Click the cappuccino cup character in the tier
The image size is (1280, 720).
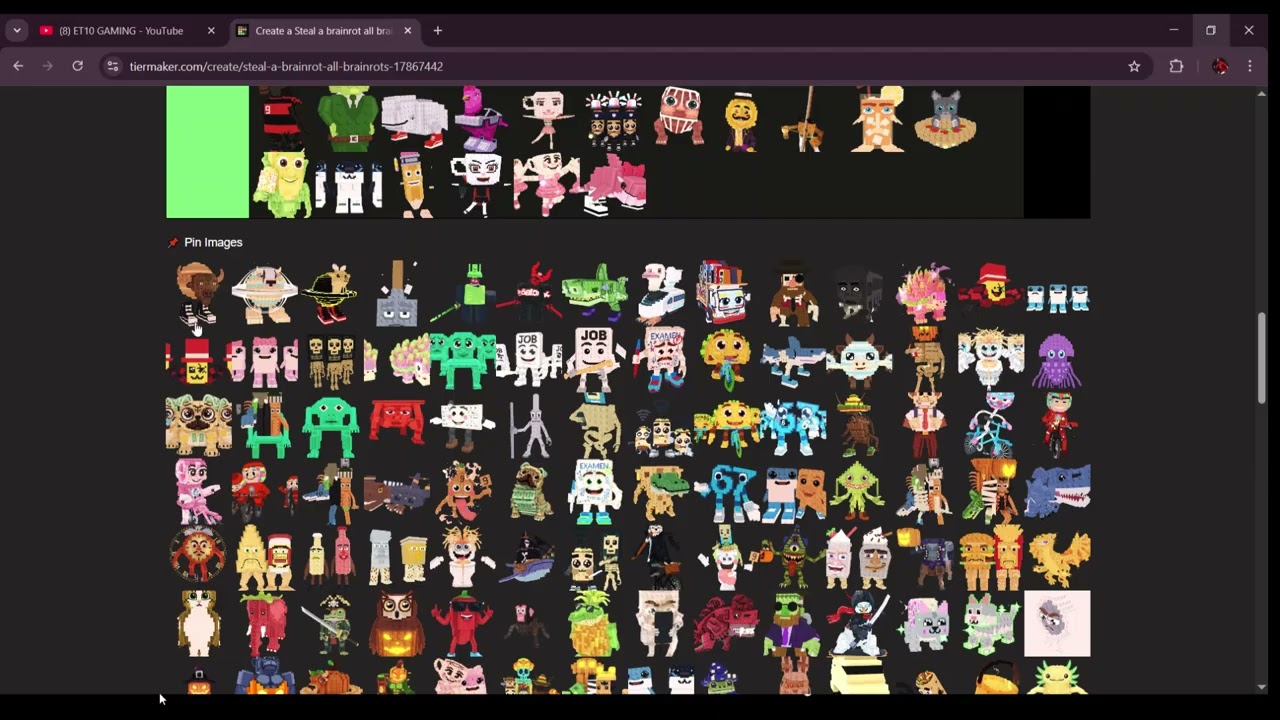coord(476,183)
